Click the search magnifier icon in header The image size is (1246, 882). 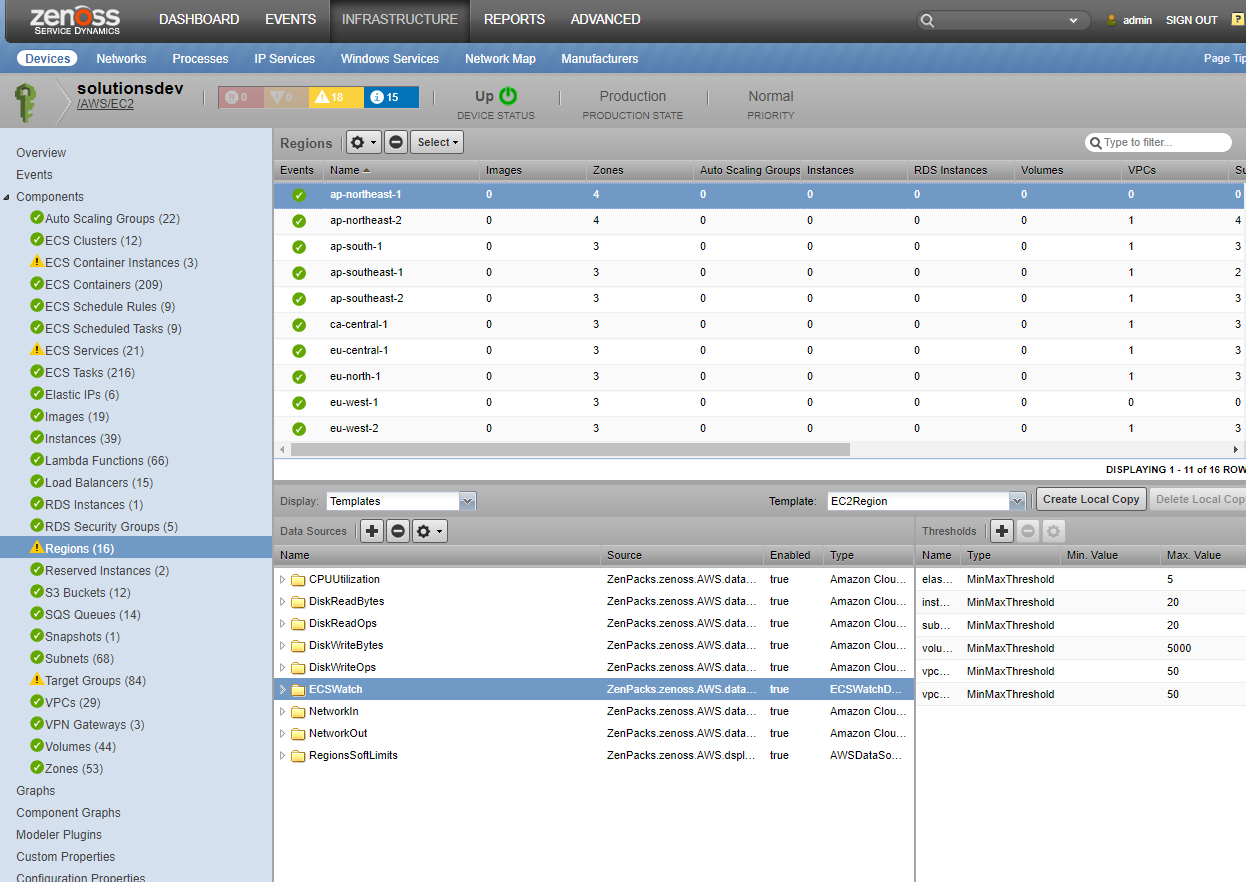tap(927, 20)
